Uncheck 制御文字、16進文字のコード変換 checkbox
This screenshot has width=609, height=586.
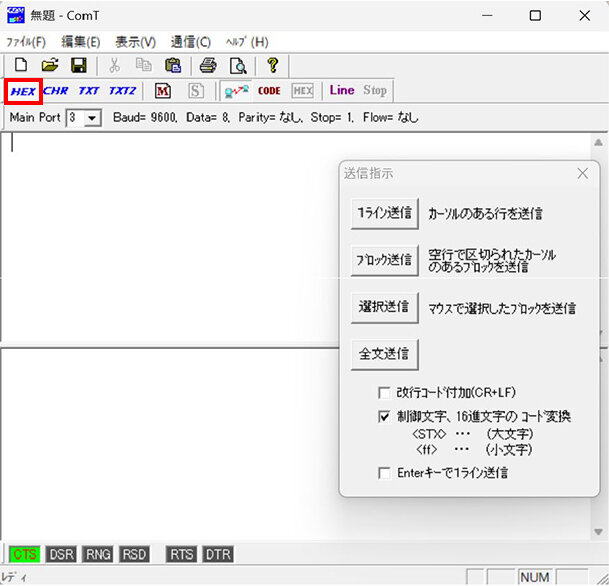[x=384, y=417]
